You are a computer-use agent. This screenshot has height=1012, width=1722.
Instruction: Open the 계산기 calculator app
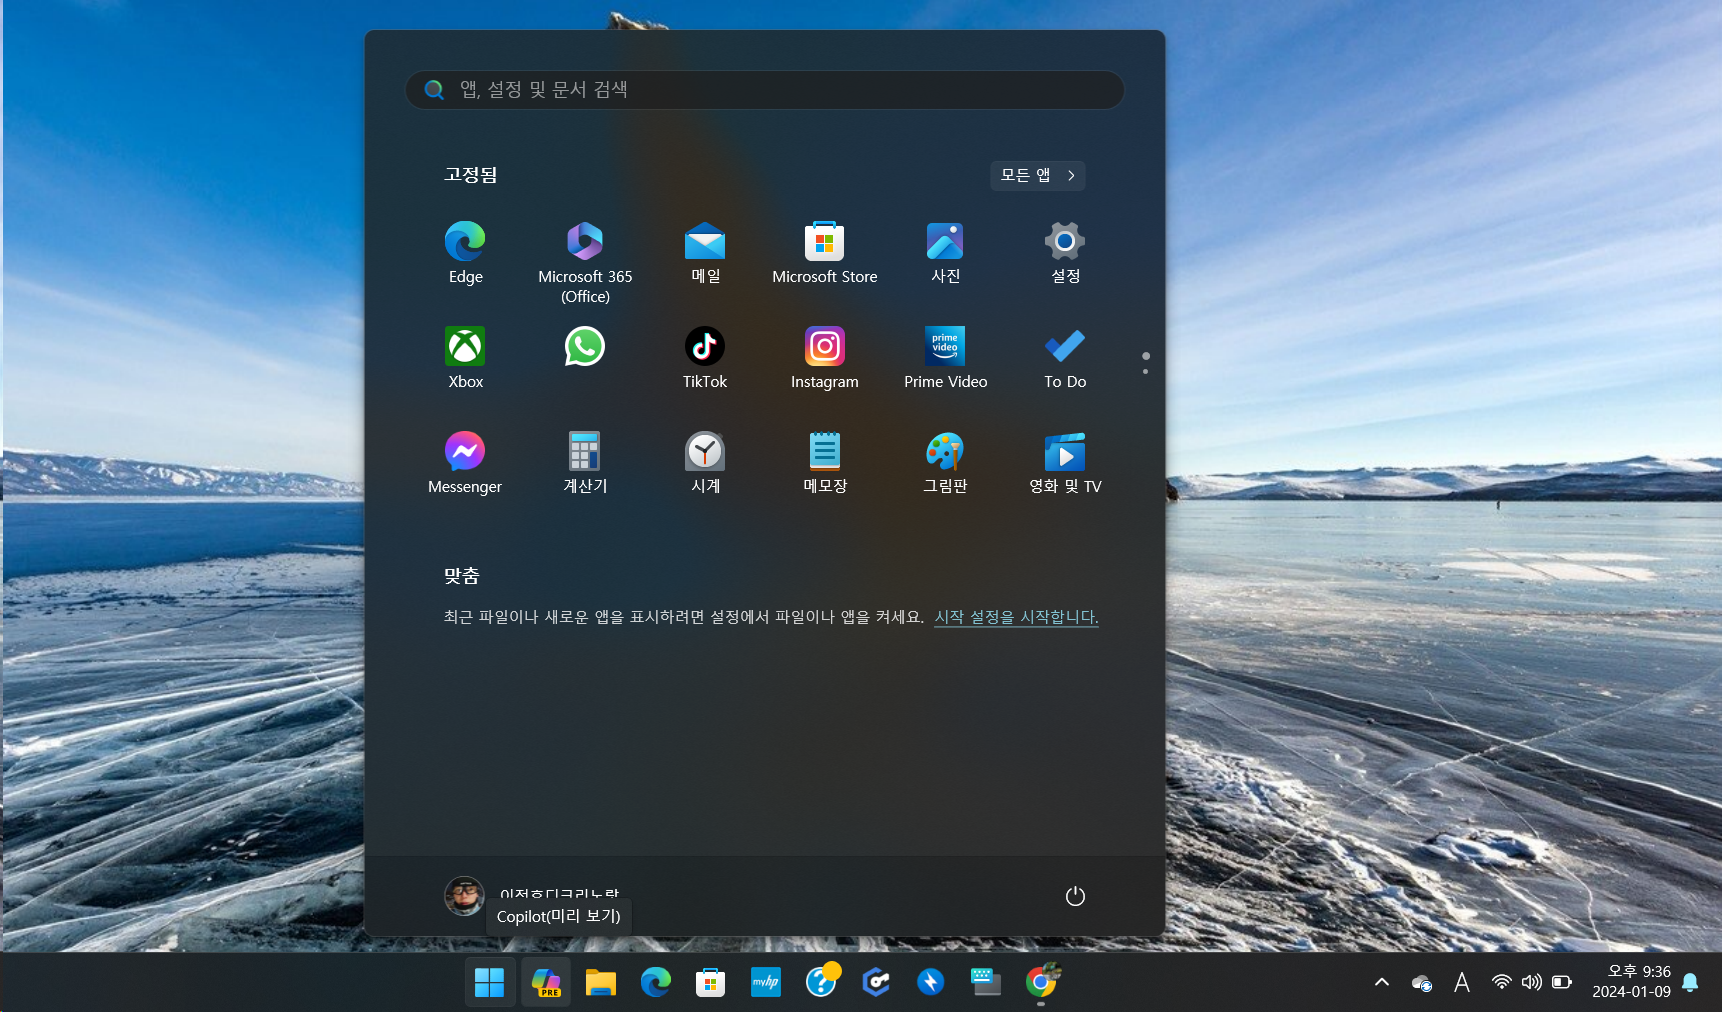coord(585,463)
